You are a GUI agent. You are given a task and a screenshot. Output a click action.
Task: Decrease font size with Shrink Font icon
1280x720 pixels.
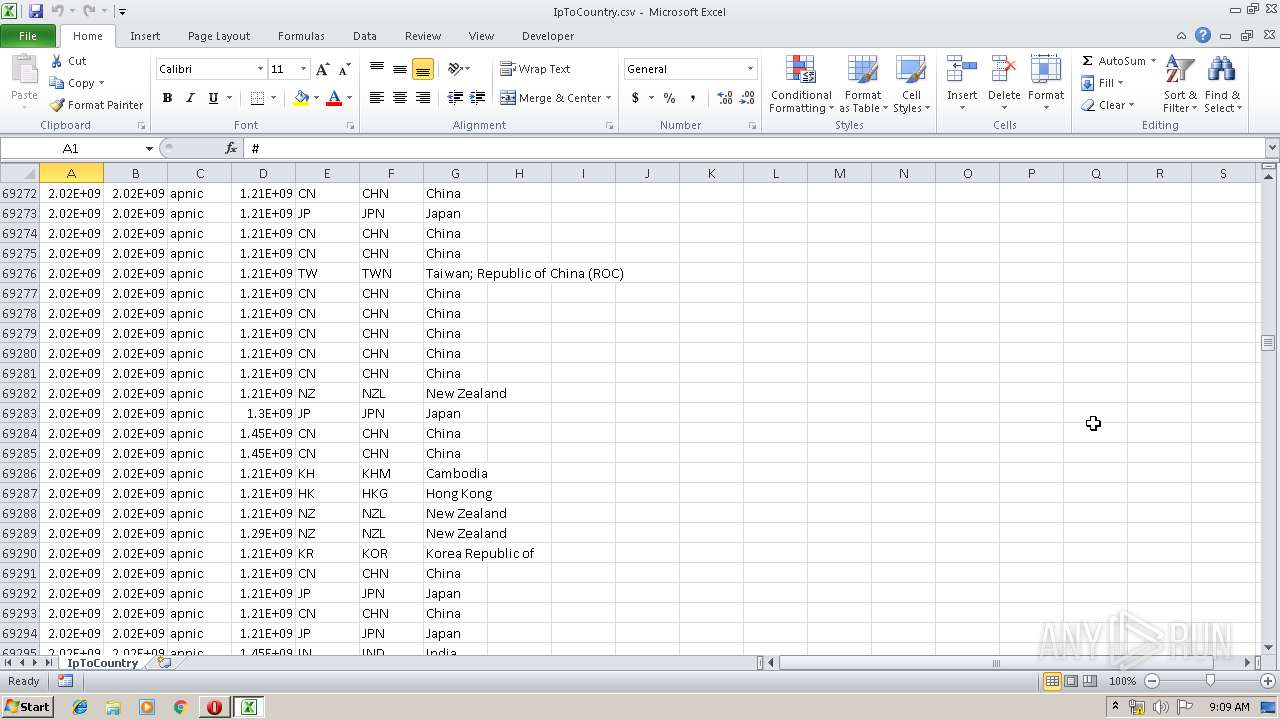pos(344,69)
